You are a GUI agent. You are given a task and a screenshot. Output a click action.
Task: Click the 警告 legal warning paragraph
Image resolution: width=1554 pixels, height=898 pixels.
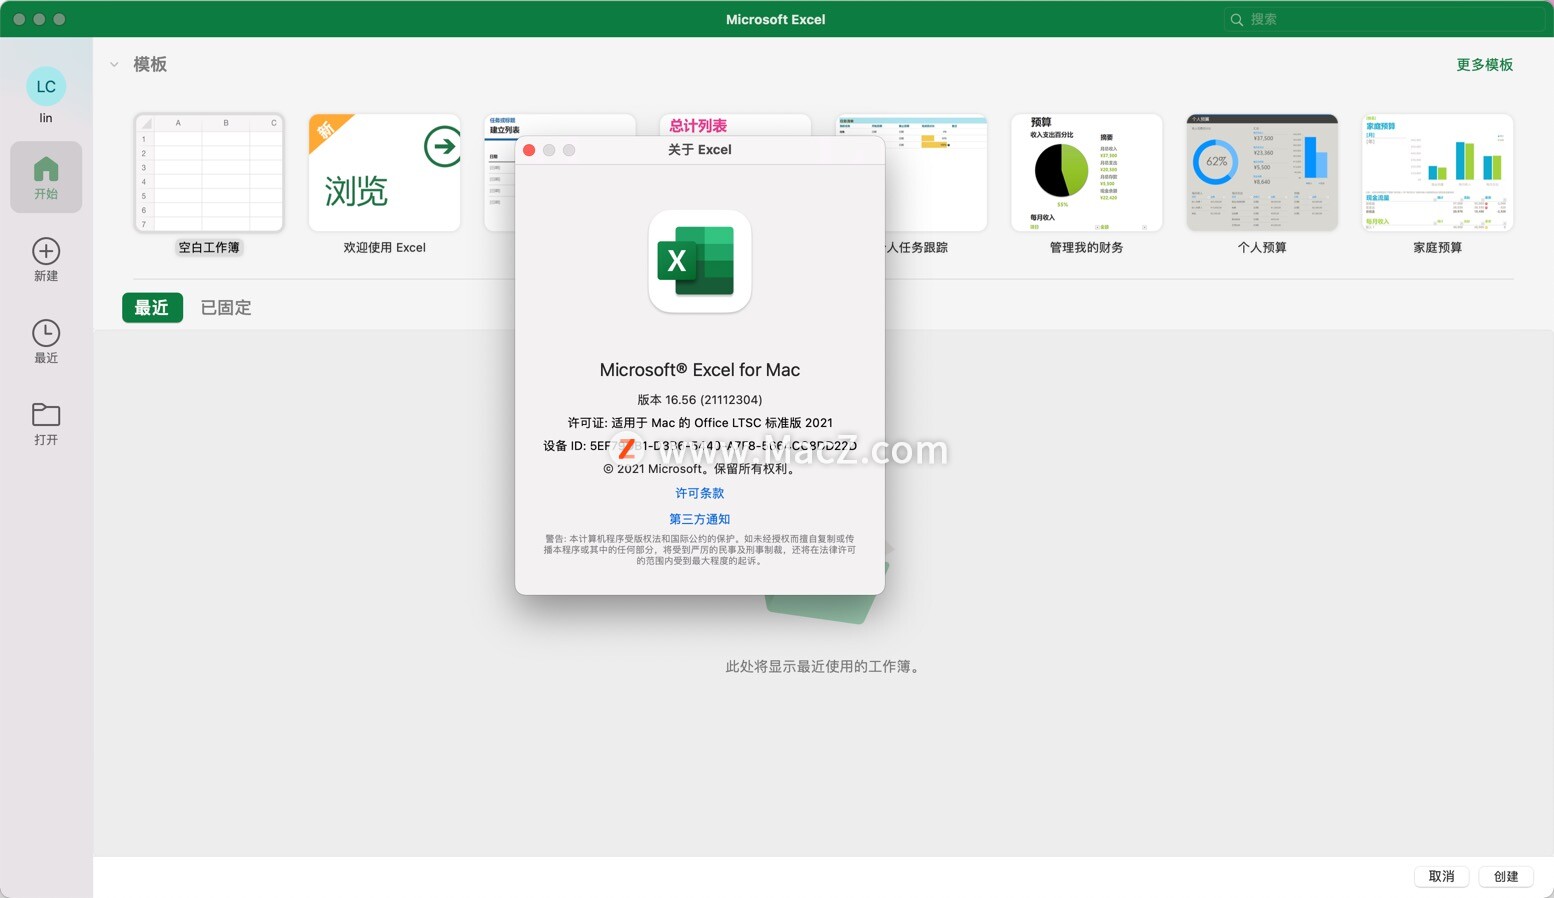[700, 550]
